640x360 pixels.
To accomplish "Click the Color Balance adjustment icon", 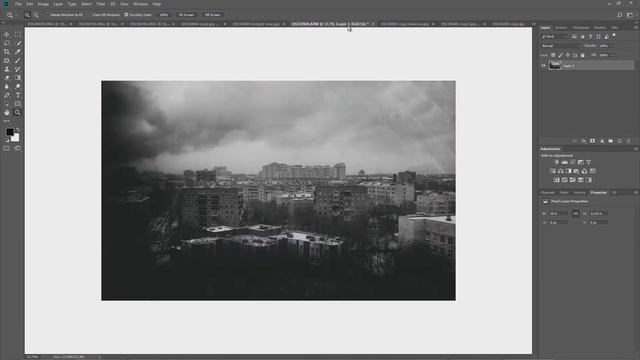I will [560, 171].
